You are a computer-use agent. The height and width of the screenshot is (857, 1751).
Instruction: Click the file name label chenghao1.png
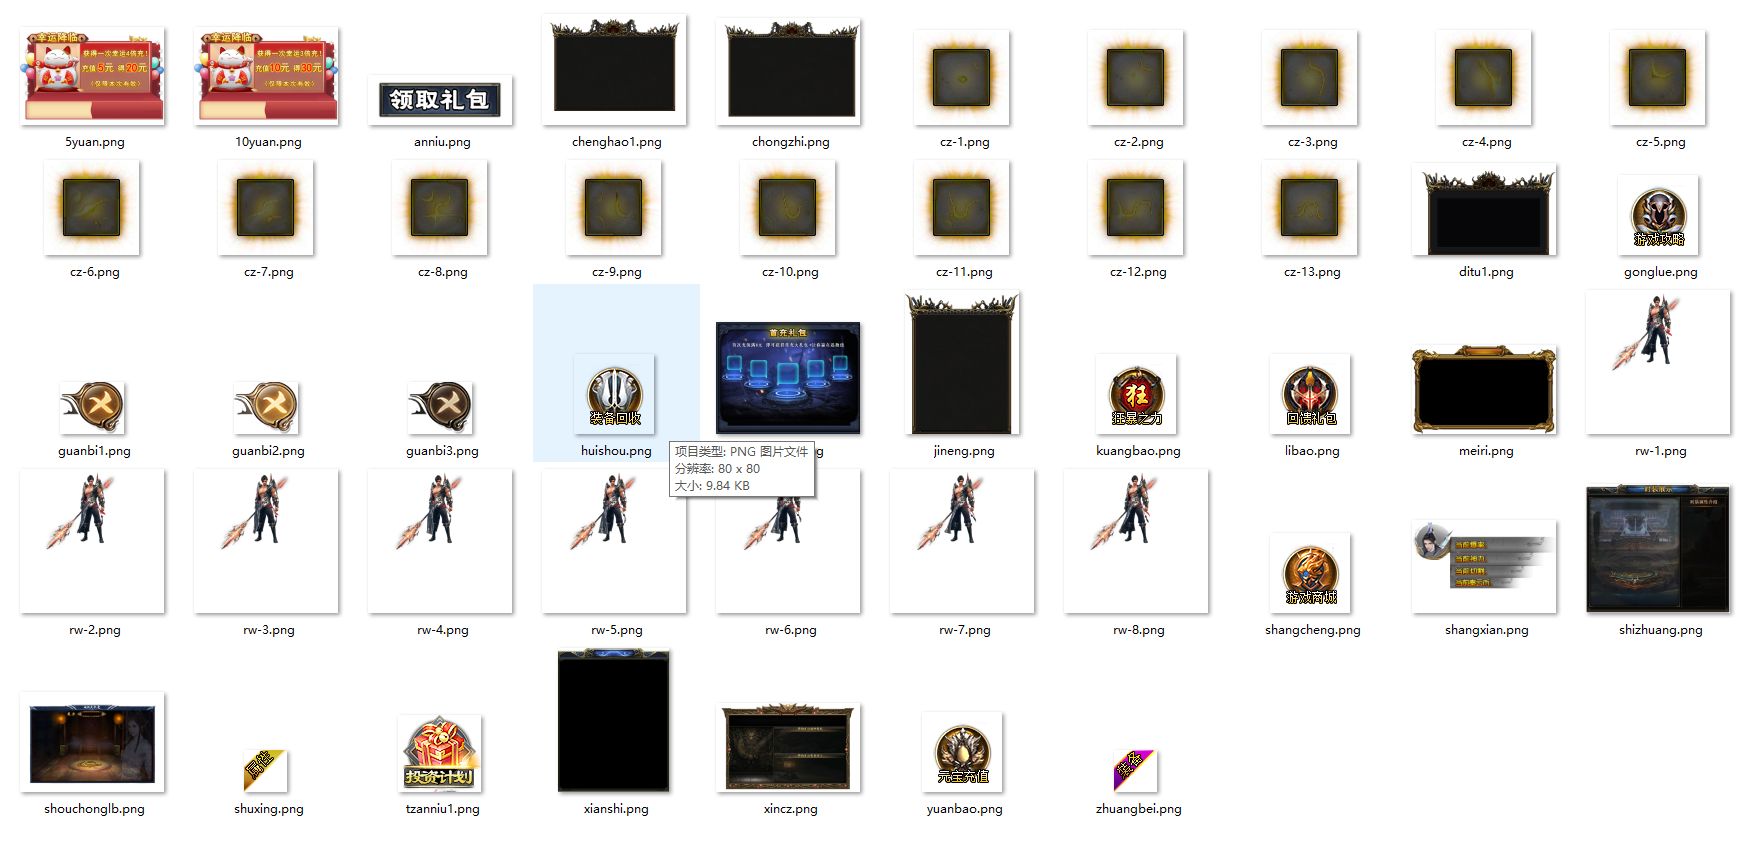pyautogui.click(x=617, y=142)
